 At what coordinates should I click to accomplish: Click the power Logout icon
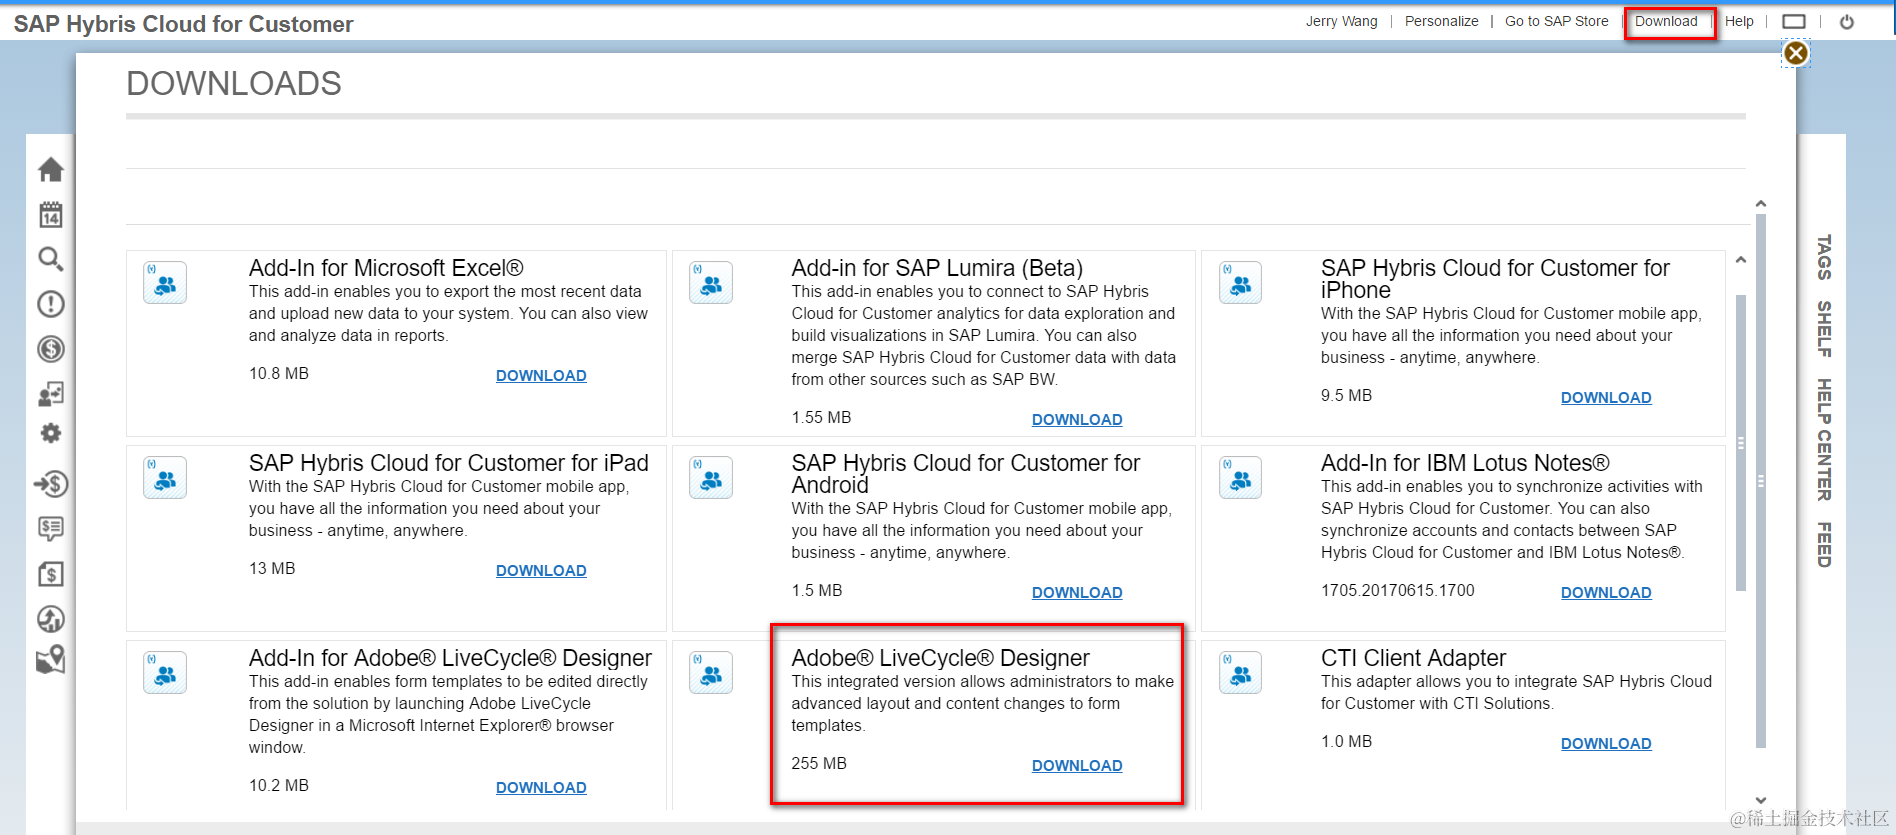(1847, 22)
